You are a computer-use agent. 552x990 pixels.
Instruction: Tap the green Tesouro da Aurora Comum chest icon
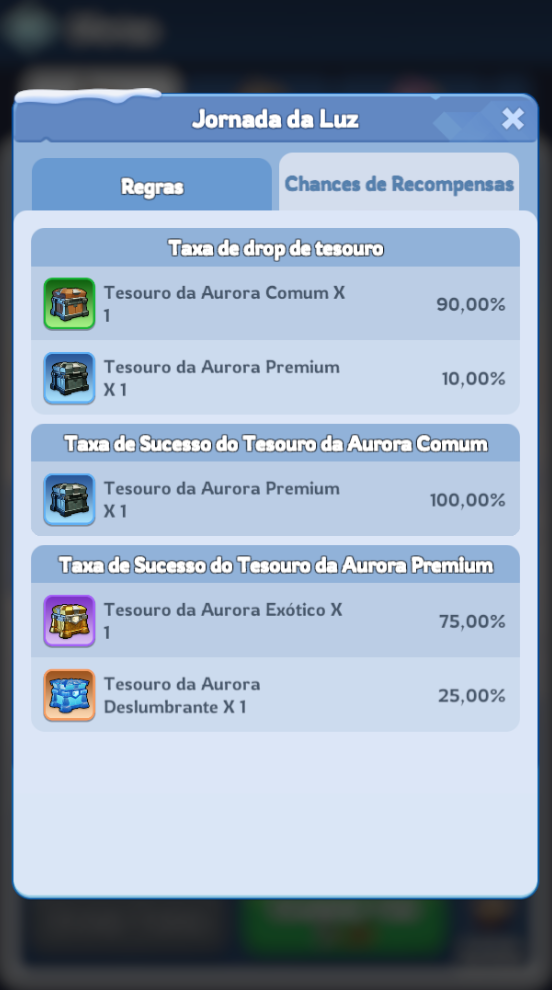coord(69,304)
